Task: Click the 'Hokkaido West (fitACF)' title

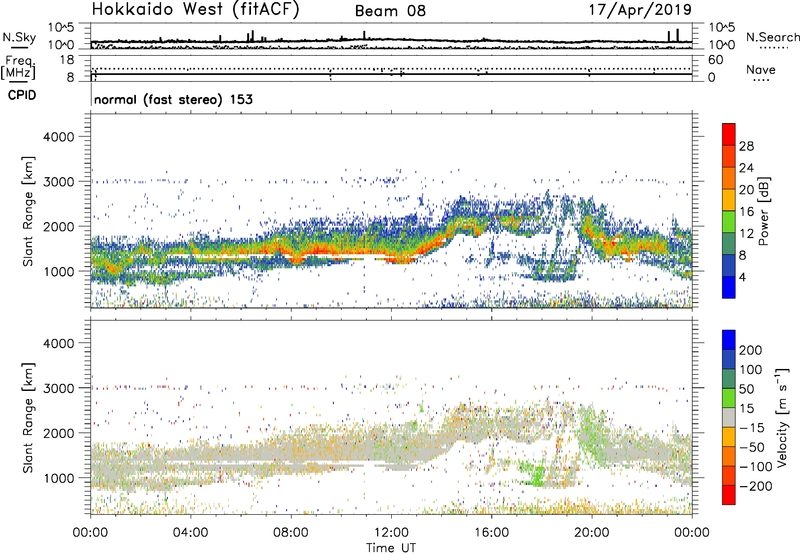Action: point(195,10)
